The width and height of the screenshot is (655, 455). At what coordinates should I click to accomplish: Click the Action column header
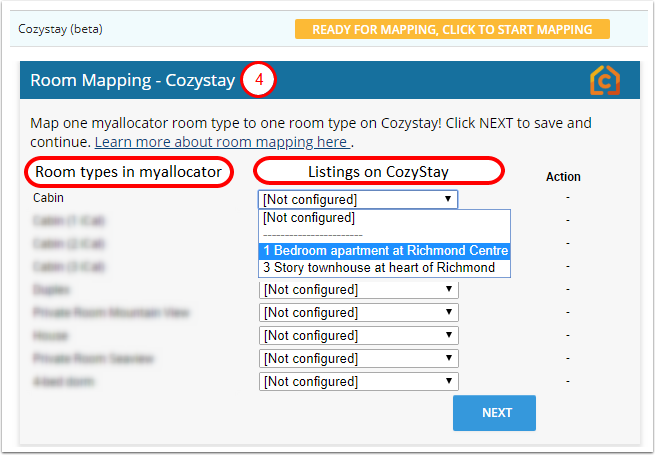click(x=563, y=177)
